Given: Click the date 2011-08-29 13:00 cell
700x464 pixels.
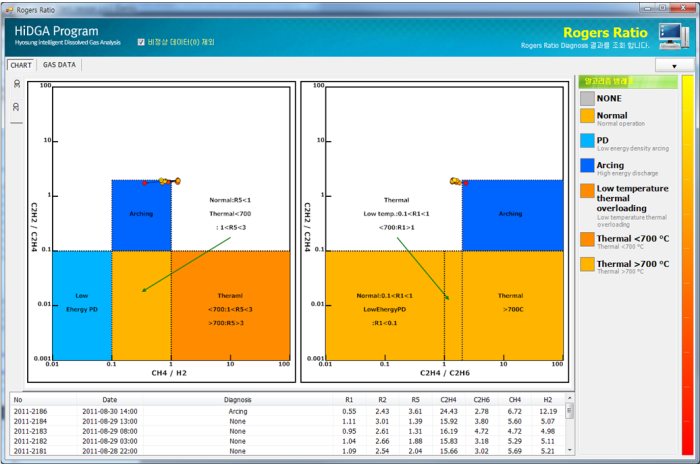Looking at the screenshot, I should (110, 421).
